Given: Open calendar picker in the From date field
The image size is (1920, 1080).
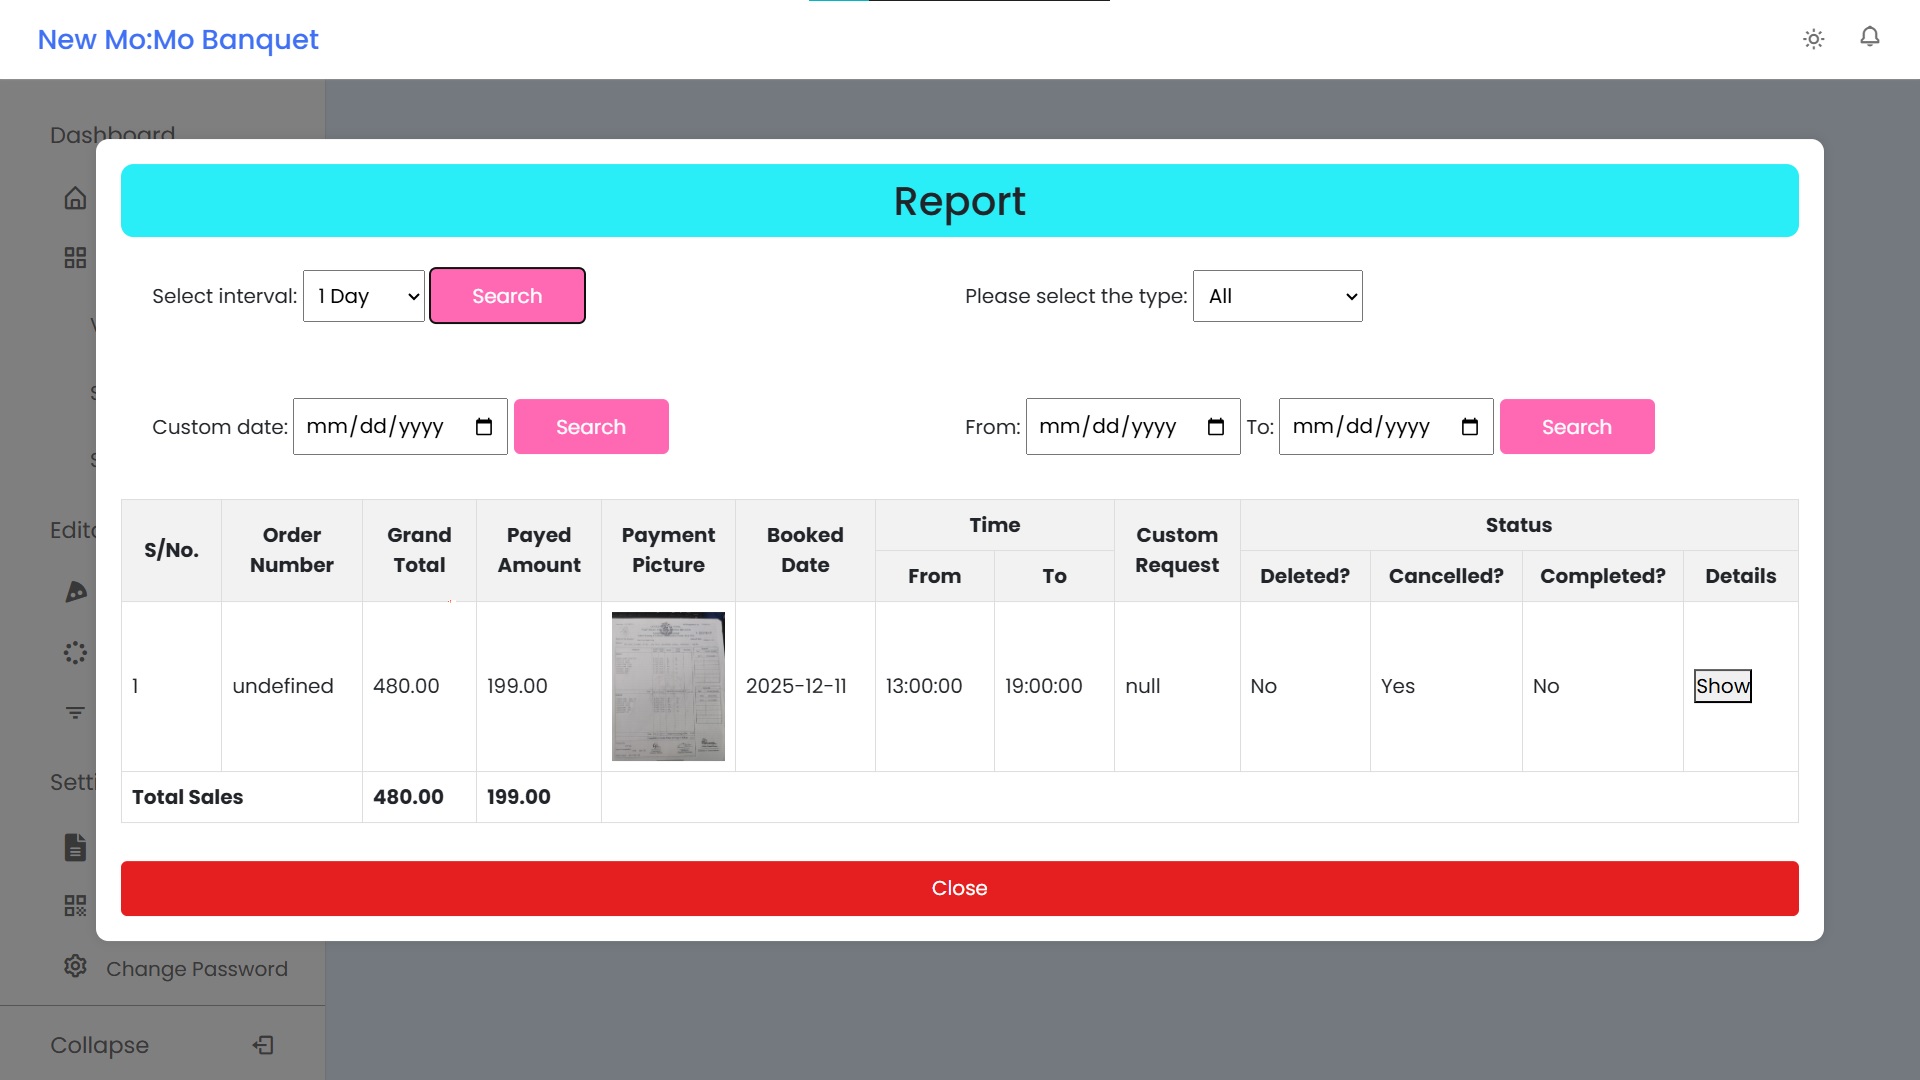Looking at the screenshot, I should 1216,427.
